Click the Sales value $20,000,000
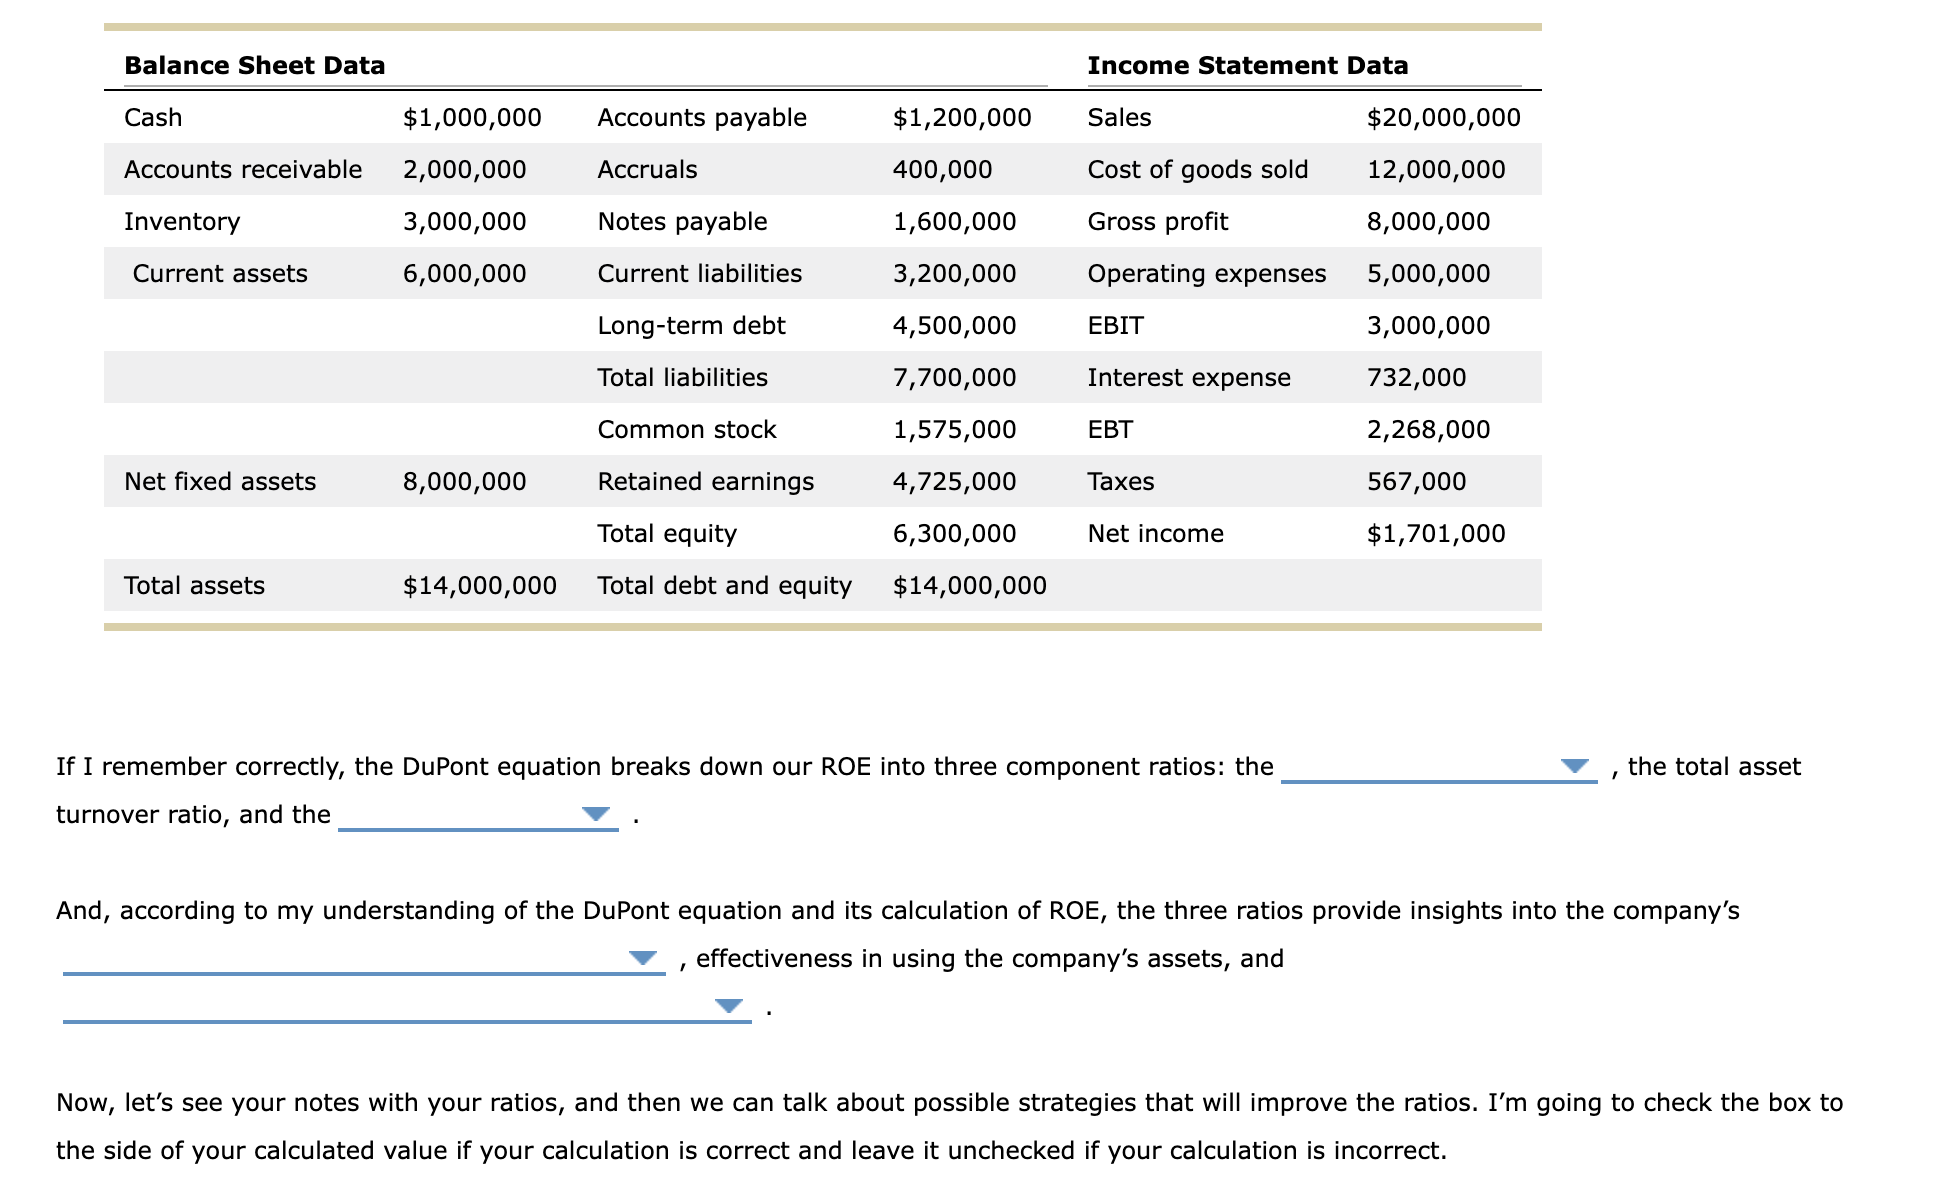 point(1443,118)
